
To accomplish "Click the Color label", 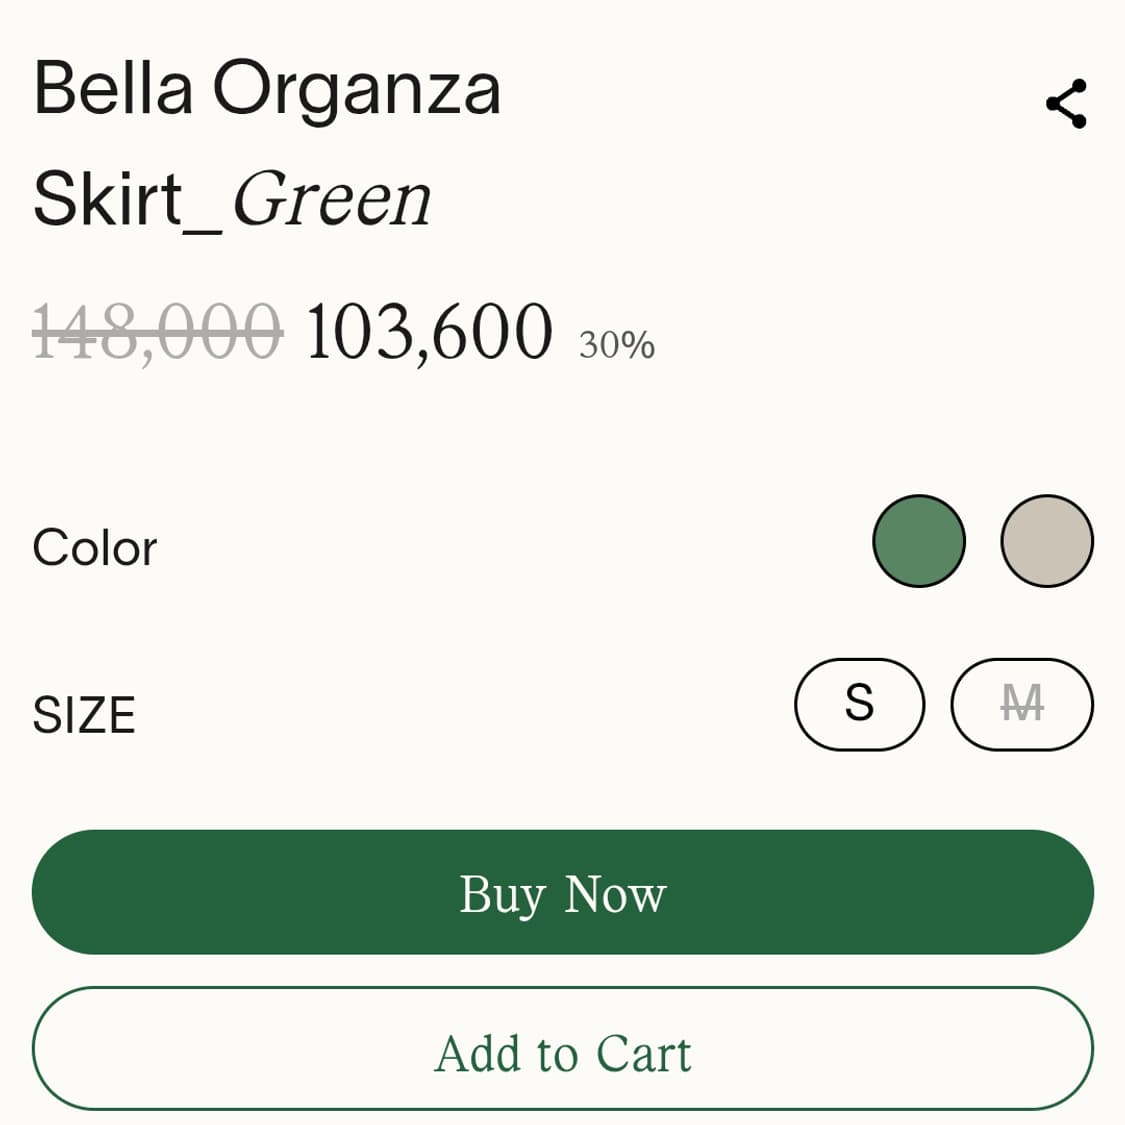I will (95, 548).
